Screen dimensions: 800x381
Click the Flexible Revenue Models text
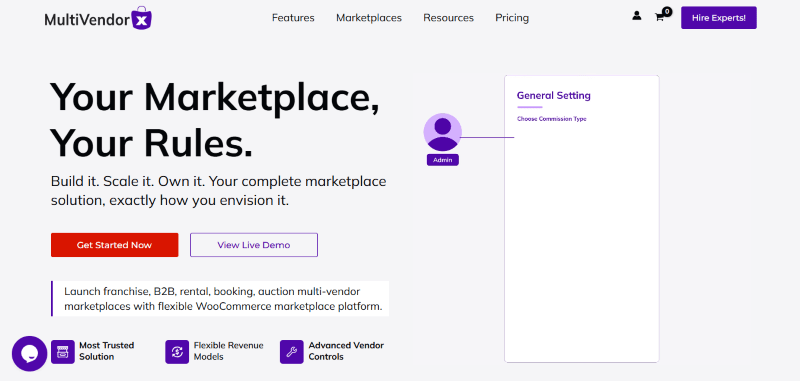click(x=228, y=351)
